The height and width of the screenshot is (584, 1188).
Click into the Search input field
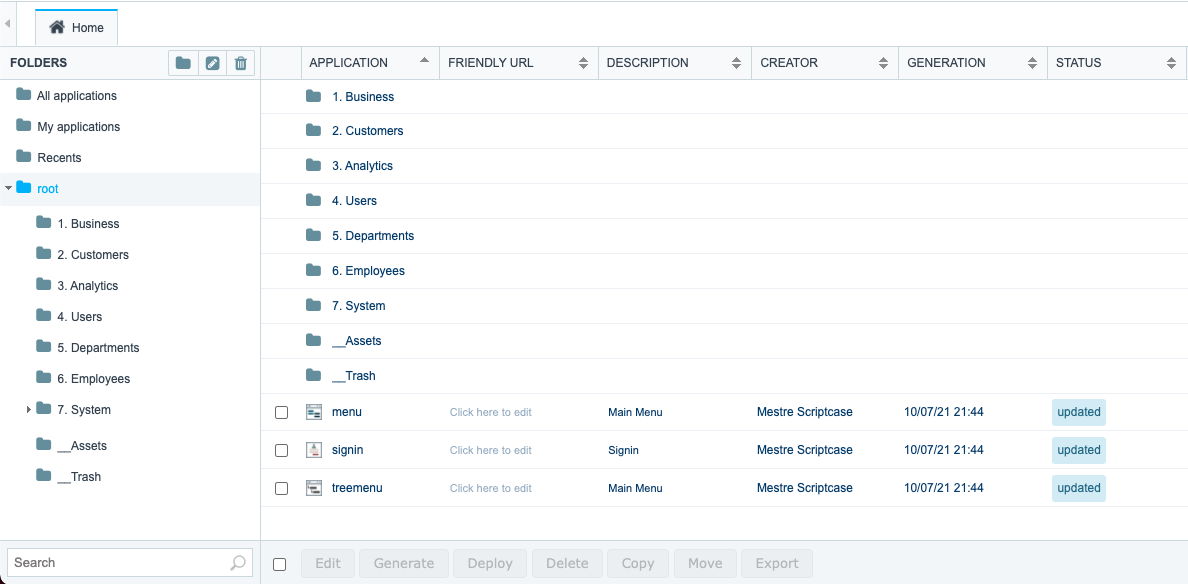pos(130,563)
